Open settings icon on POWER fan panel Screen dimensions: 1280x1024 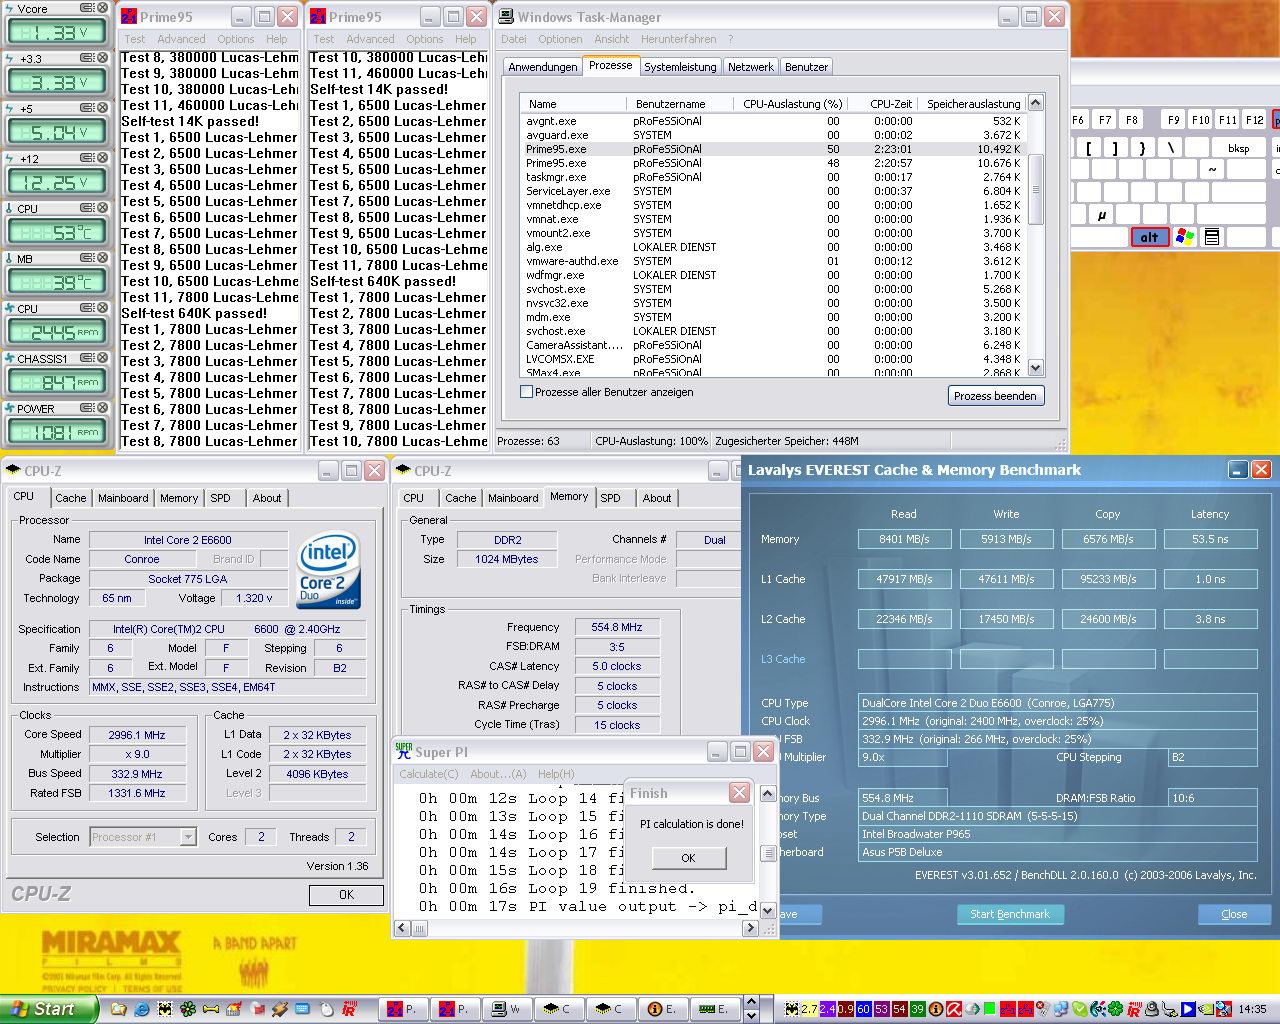[87, 408]
